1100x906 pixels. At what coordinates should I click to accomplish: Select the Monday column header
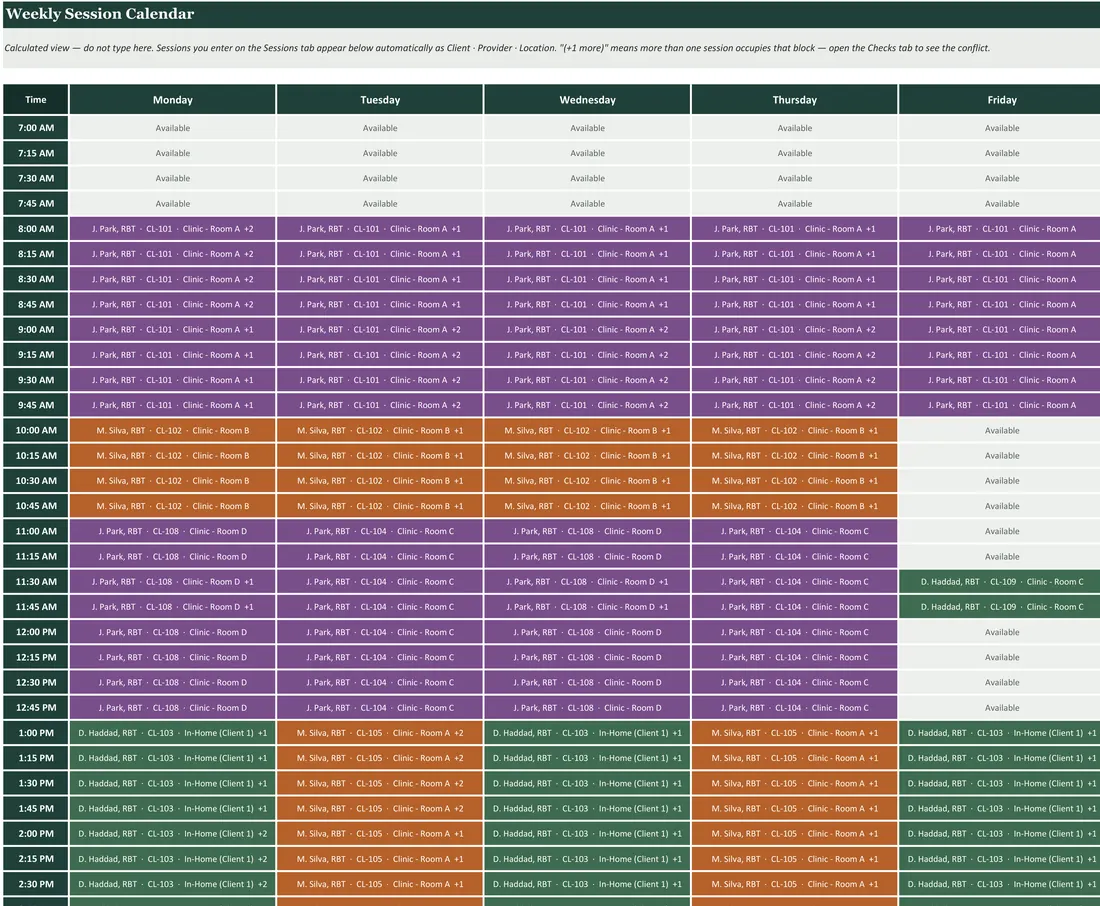(173, 100)
